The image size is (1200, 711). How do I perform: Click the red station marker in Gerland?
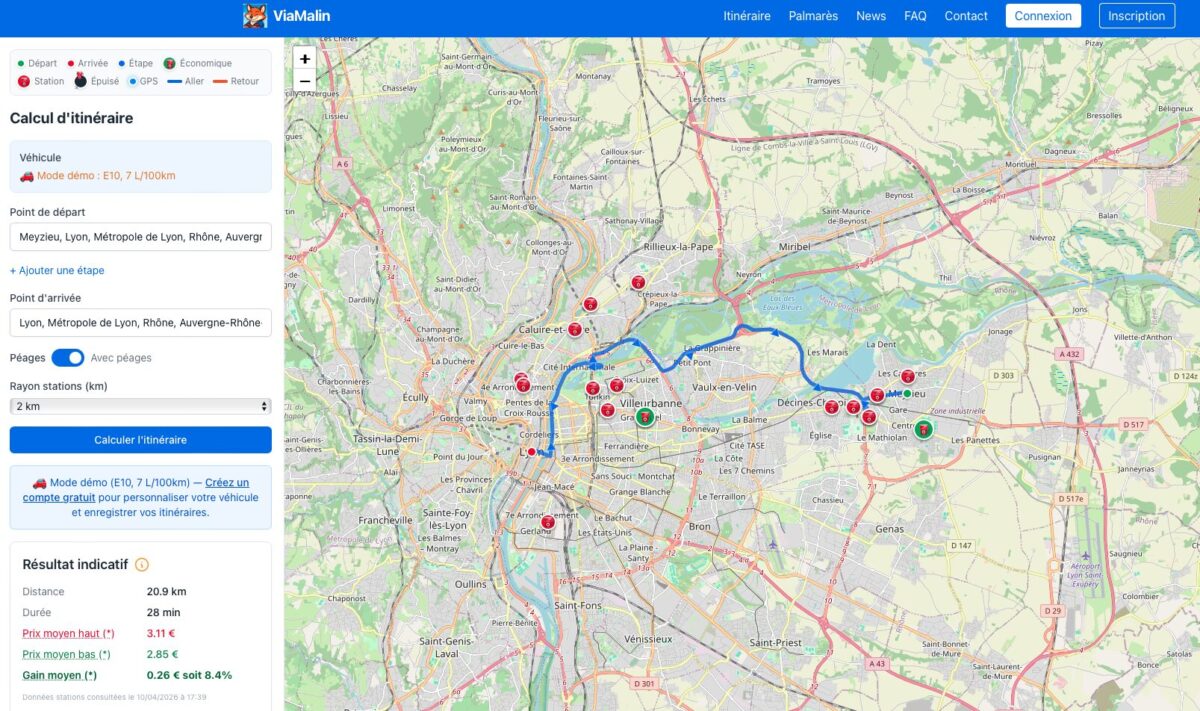548,522
